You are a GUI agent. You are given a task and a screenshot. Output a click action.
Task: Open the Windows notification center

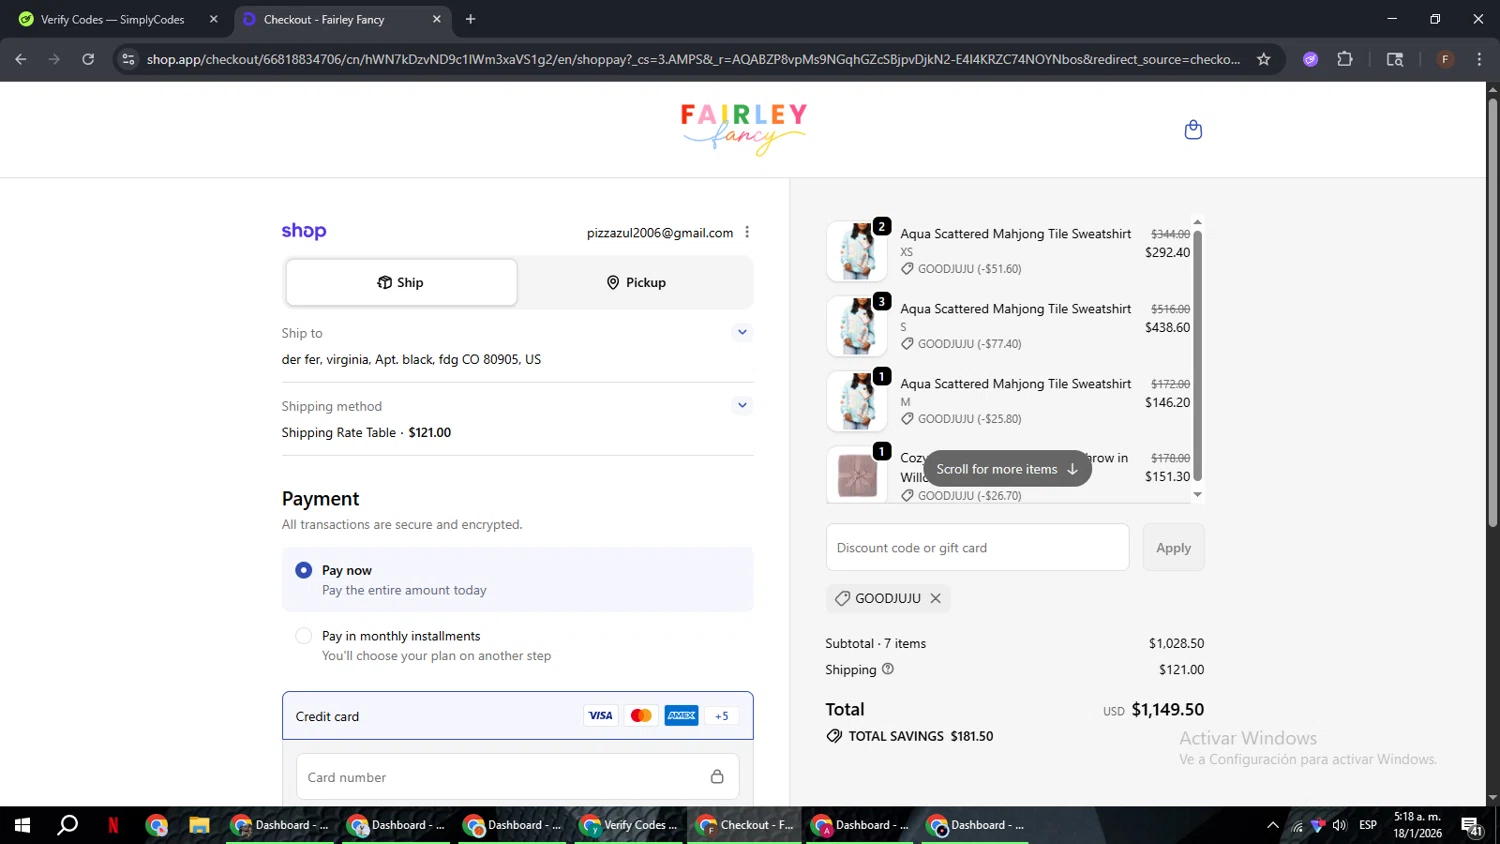tap(1472, 825)
